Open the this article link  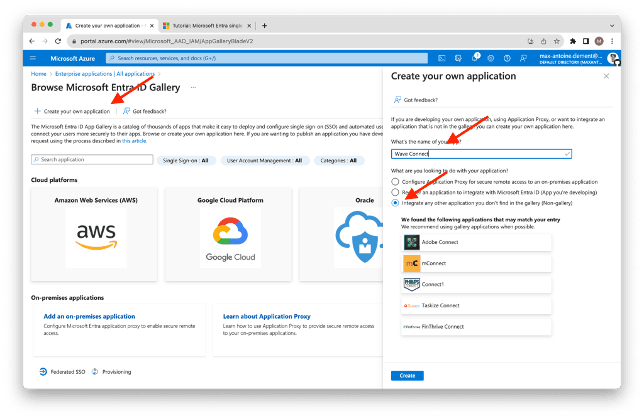coord(134,141)
